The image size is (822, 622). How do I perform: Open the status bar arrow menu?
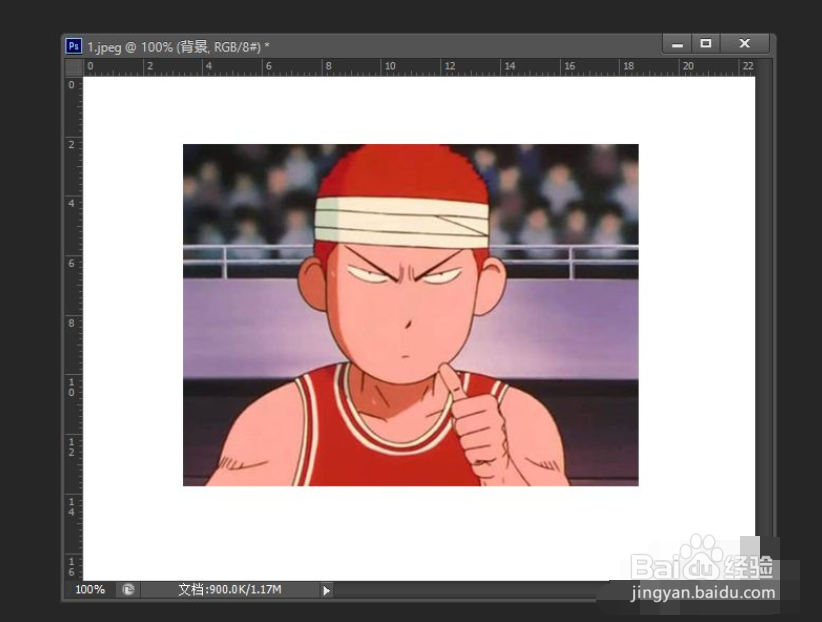point(327,591)
